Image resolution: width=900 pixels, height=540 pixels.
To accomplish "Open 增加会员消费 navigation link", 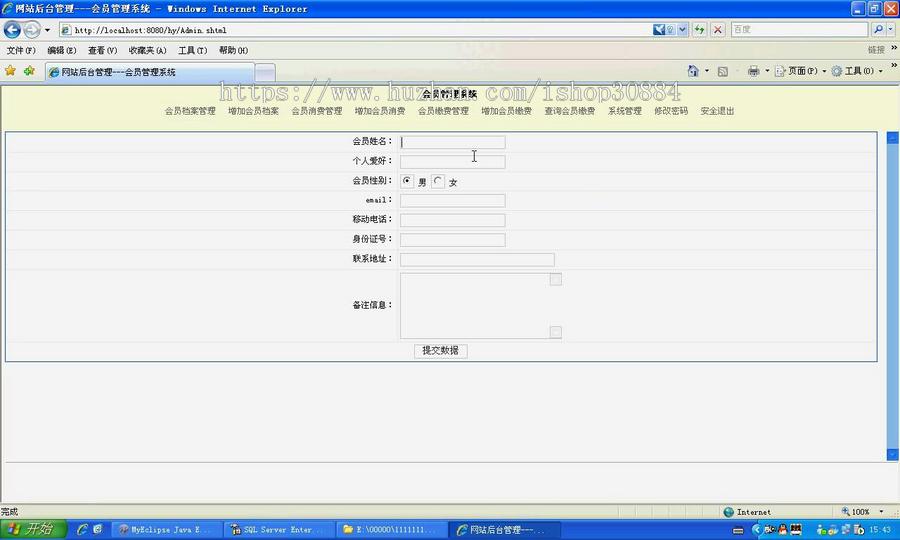I will [x=379, y=111].
